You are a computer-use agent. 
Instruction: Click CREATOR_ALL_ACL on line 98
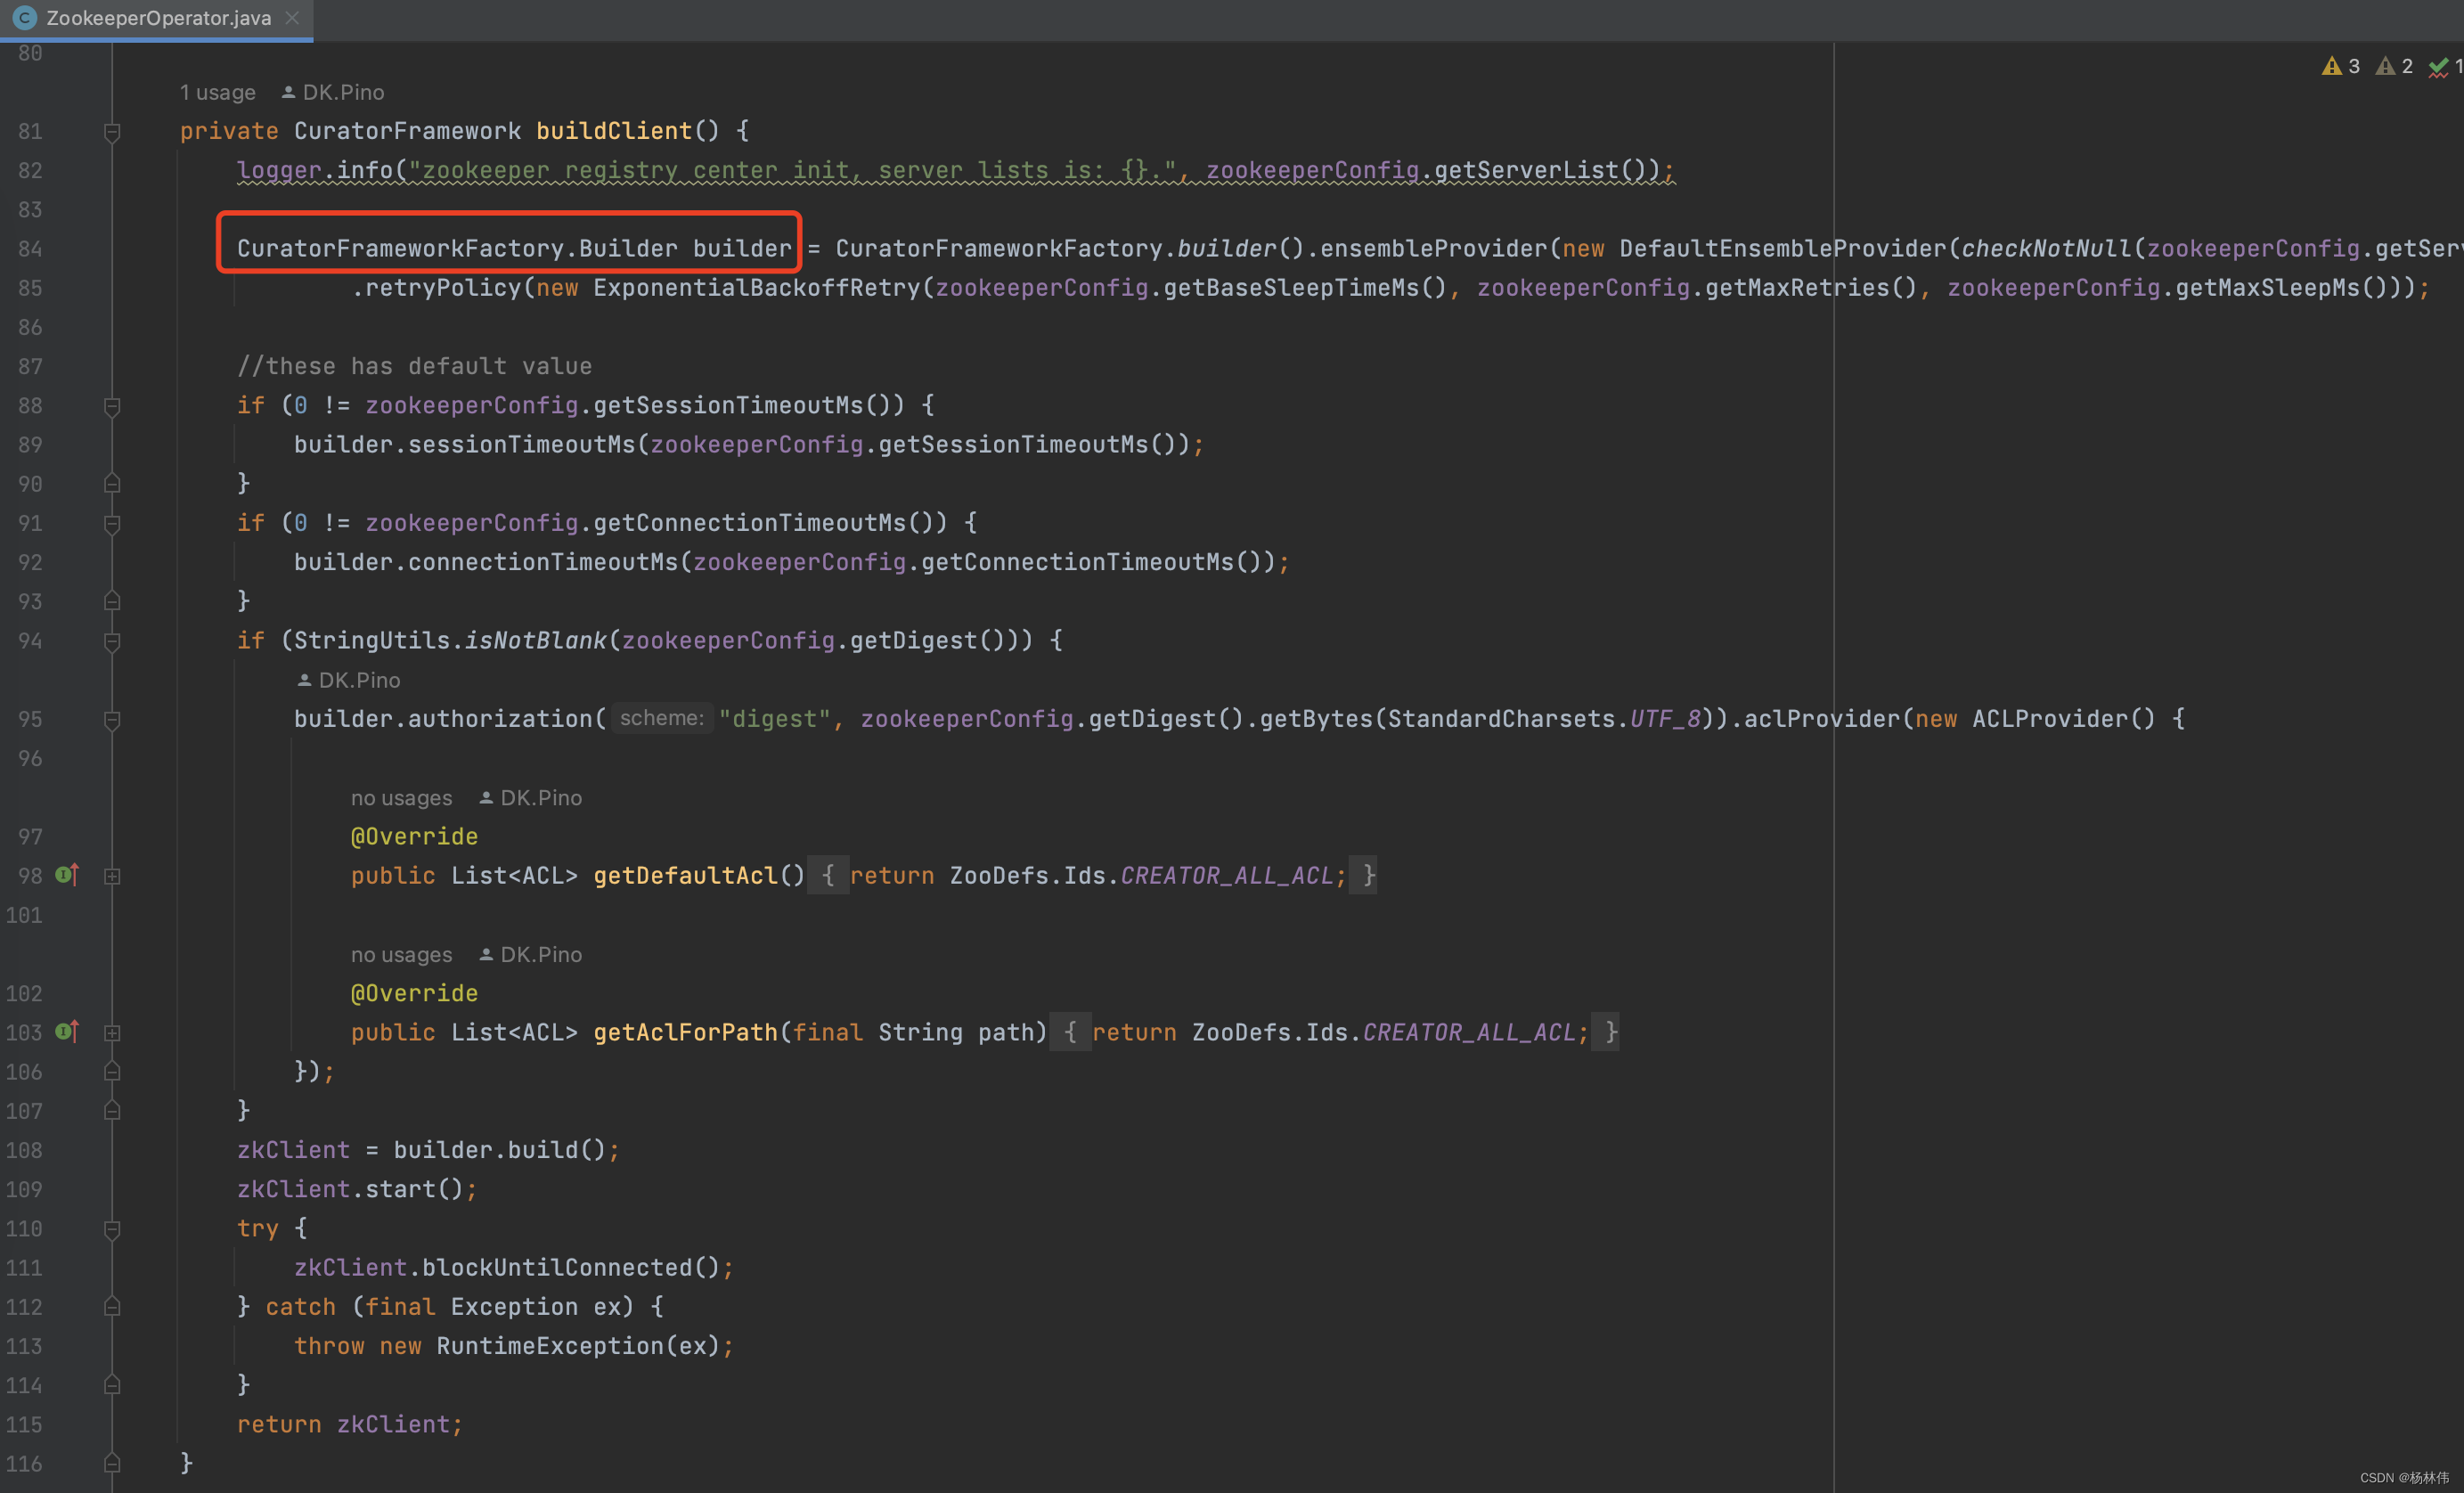coord(1227,876)
